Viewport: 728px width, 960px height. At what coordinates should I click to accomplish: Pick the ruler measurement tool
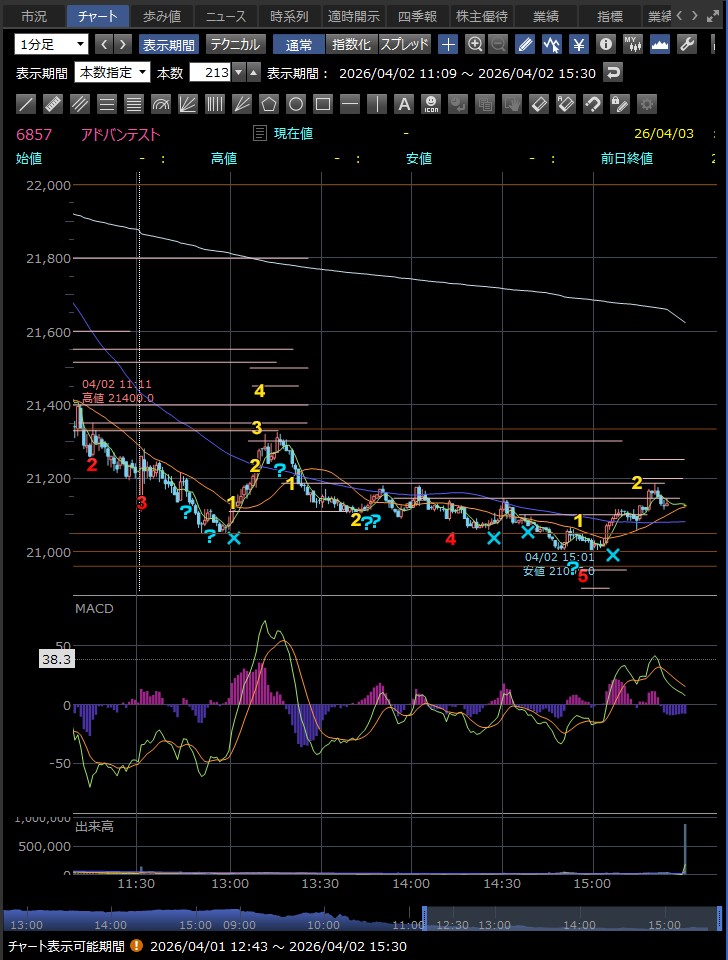pos(54,104)
